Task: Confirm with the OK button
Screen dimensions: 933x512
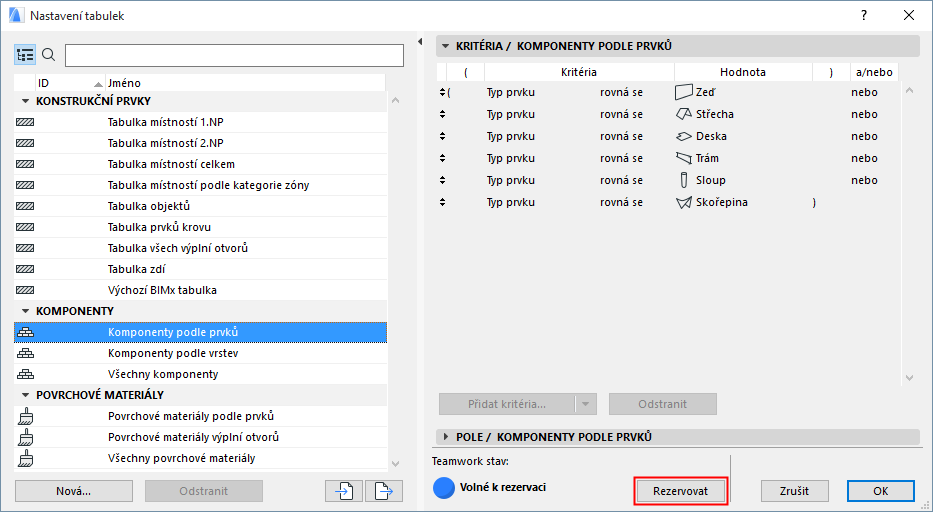Action: coord(881,491)
